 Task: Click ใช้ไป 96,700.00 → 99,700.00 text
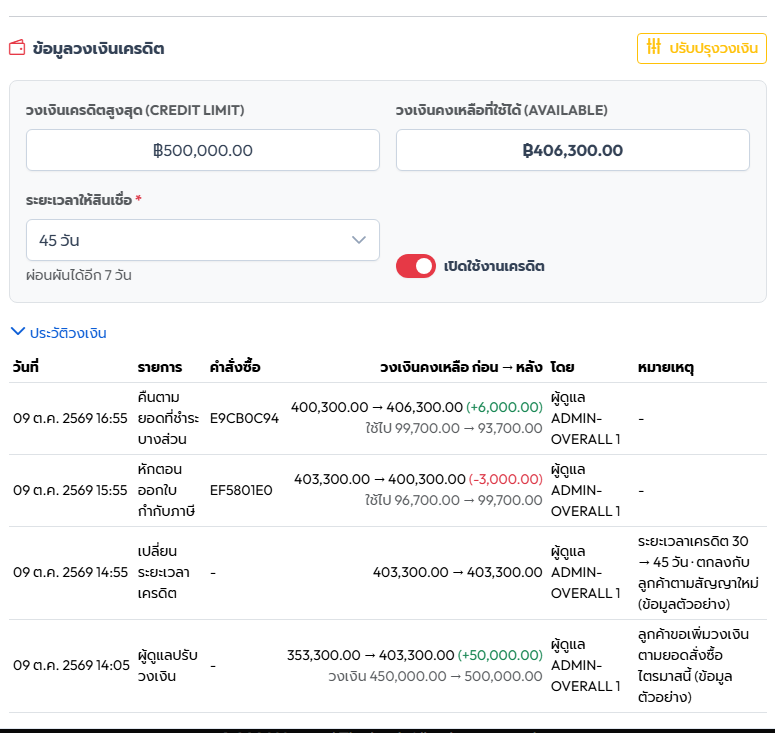point(454,500)
